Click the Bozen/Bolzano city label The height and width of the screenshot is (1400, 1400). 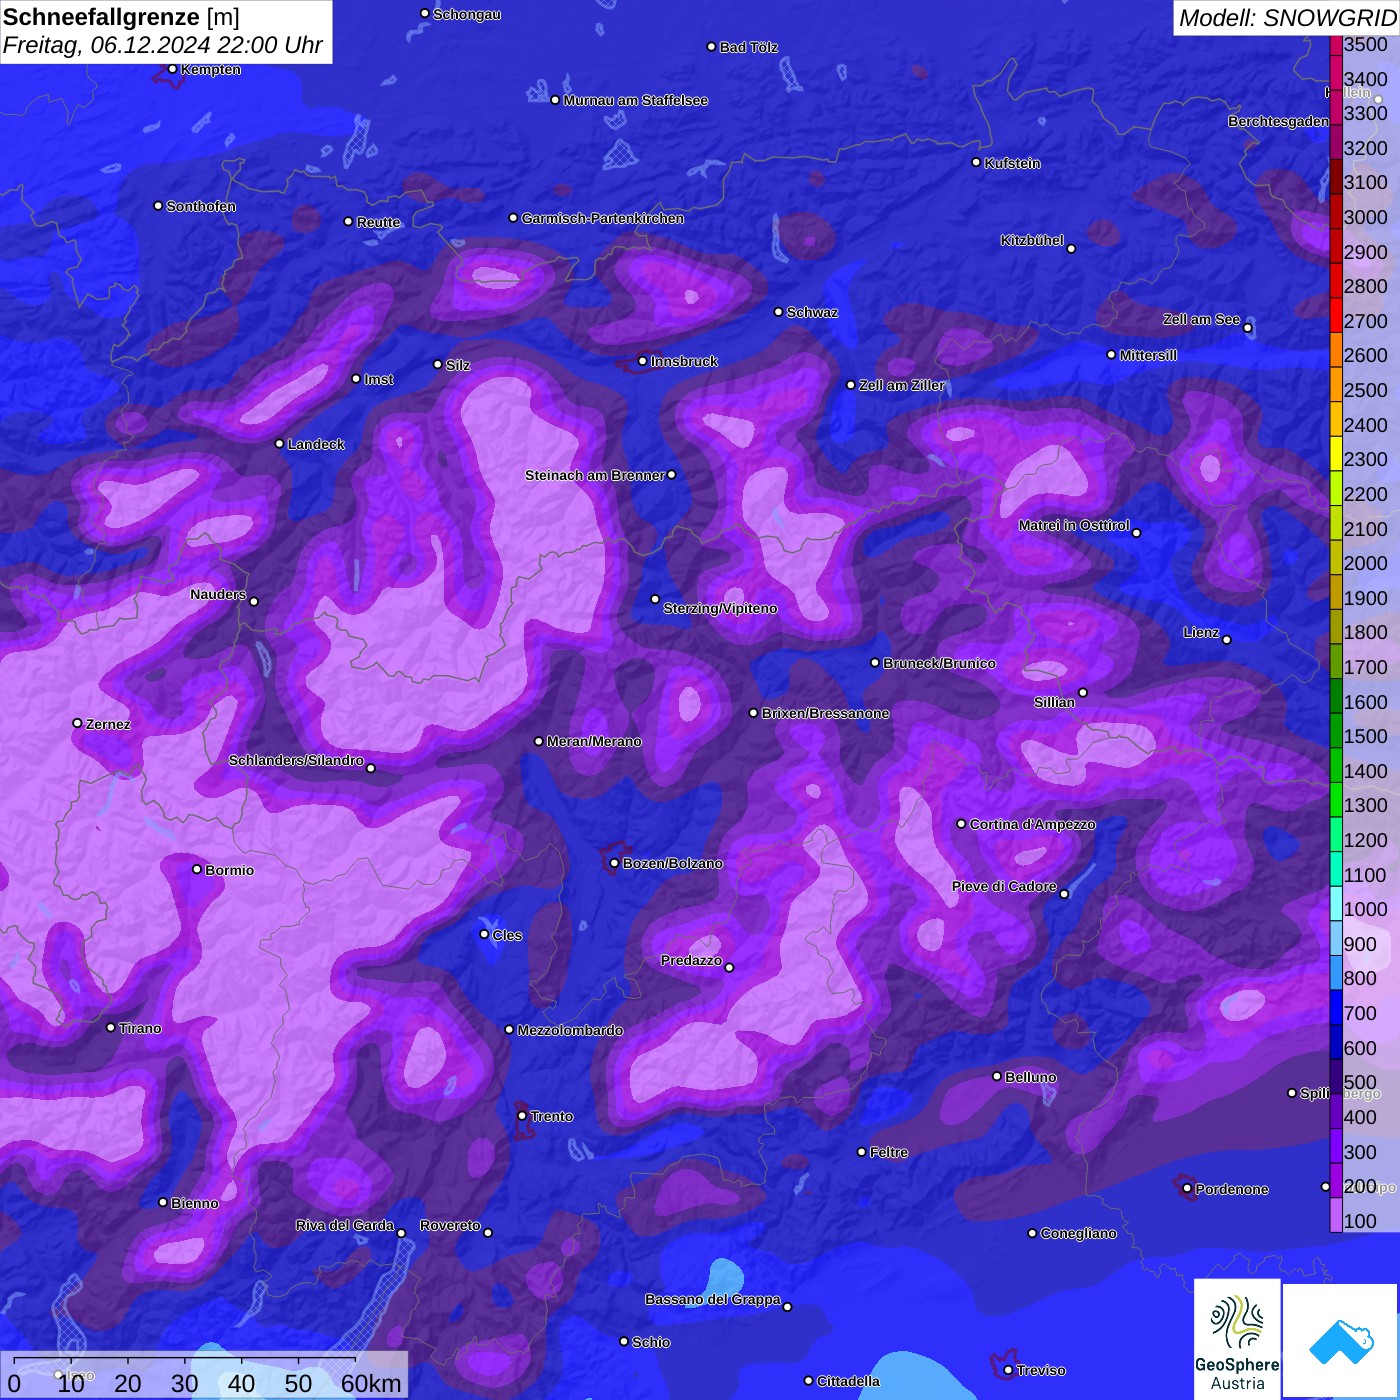click(x=672, y=863)
